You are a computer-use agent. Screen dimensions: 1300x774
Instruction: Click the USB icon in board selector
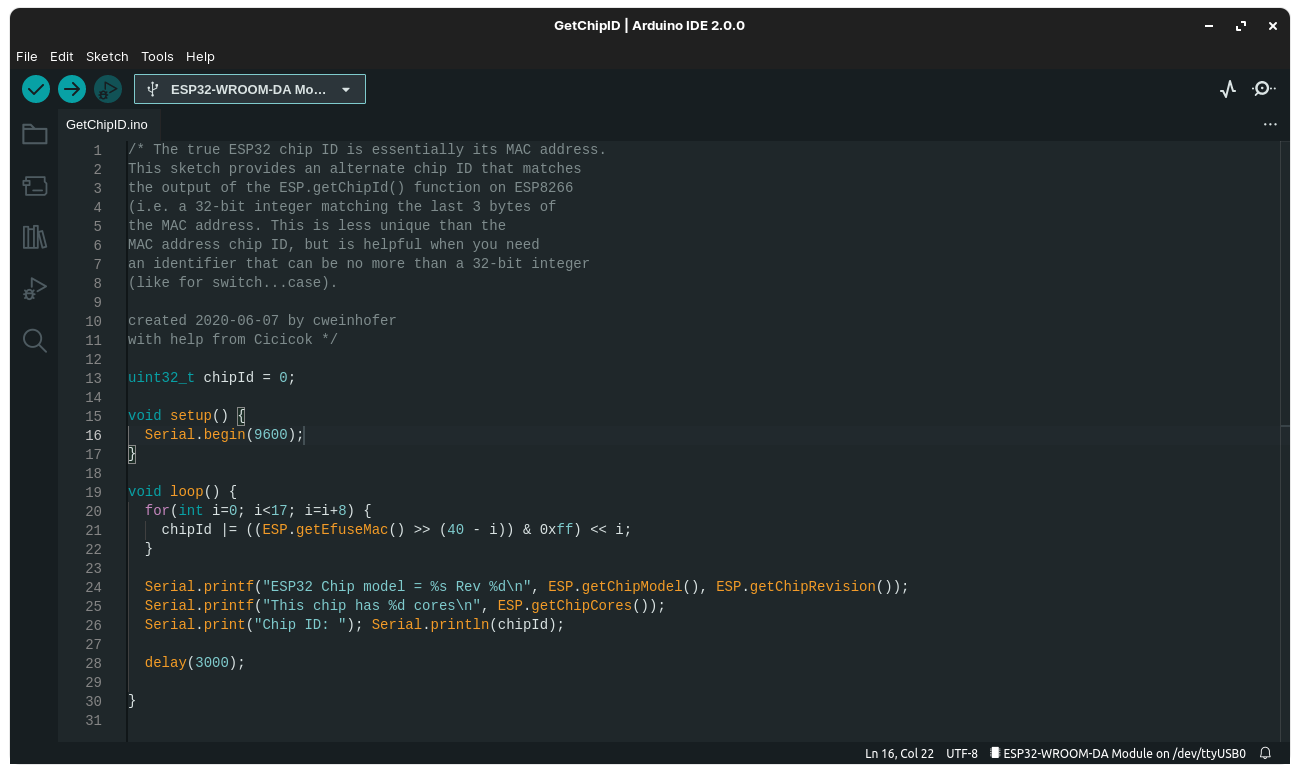click(152, 89)
